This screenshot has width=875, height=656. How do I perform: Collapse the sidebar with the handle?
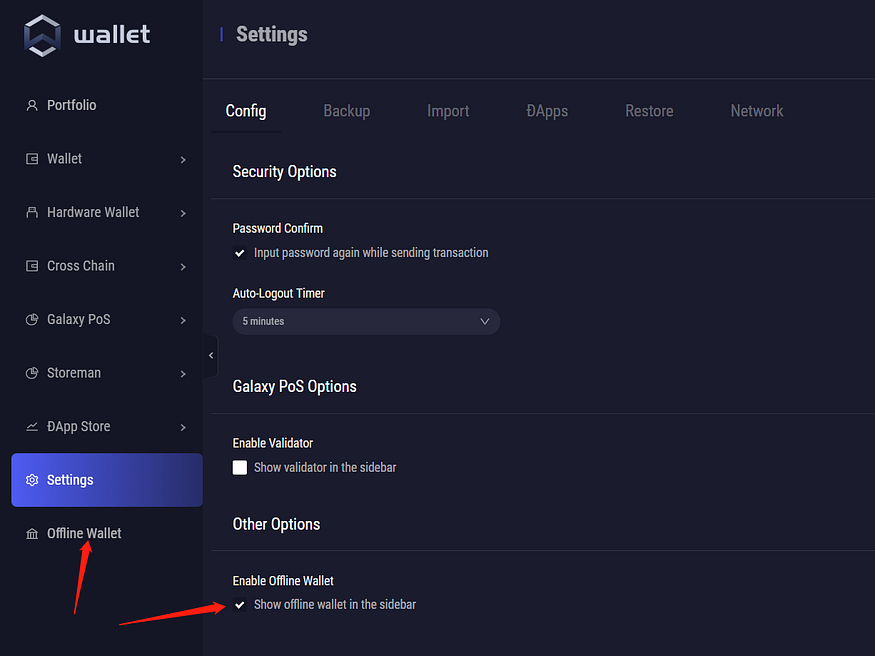click(x=210, y=356)
